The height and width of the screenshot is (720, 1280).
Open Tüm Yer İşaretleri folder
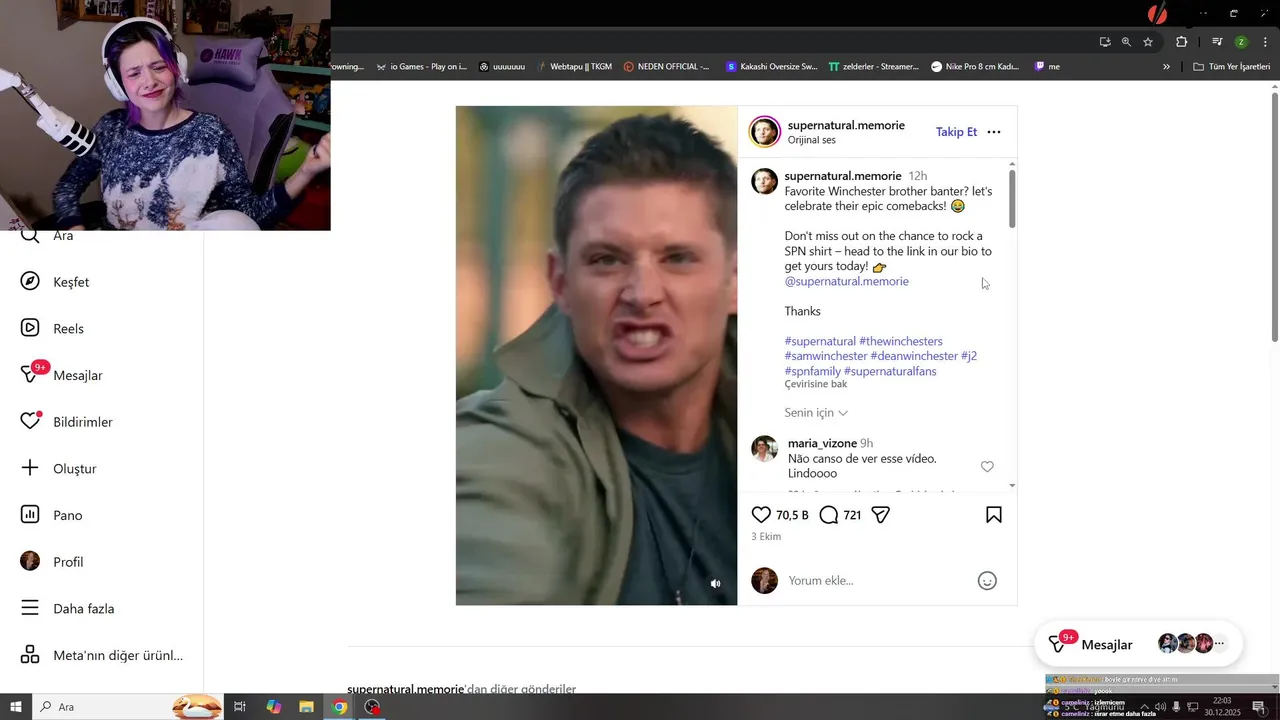coord(1231,67)
